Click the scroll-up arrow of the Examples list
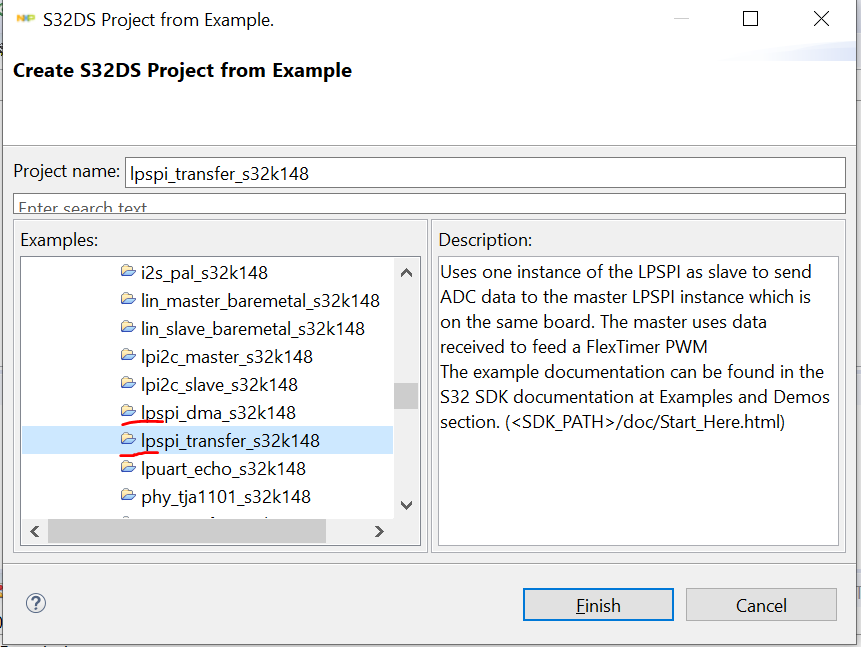 [x=406, y=271]
